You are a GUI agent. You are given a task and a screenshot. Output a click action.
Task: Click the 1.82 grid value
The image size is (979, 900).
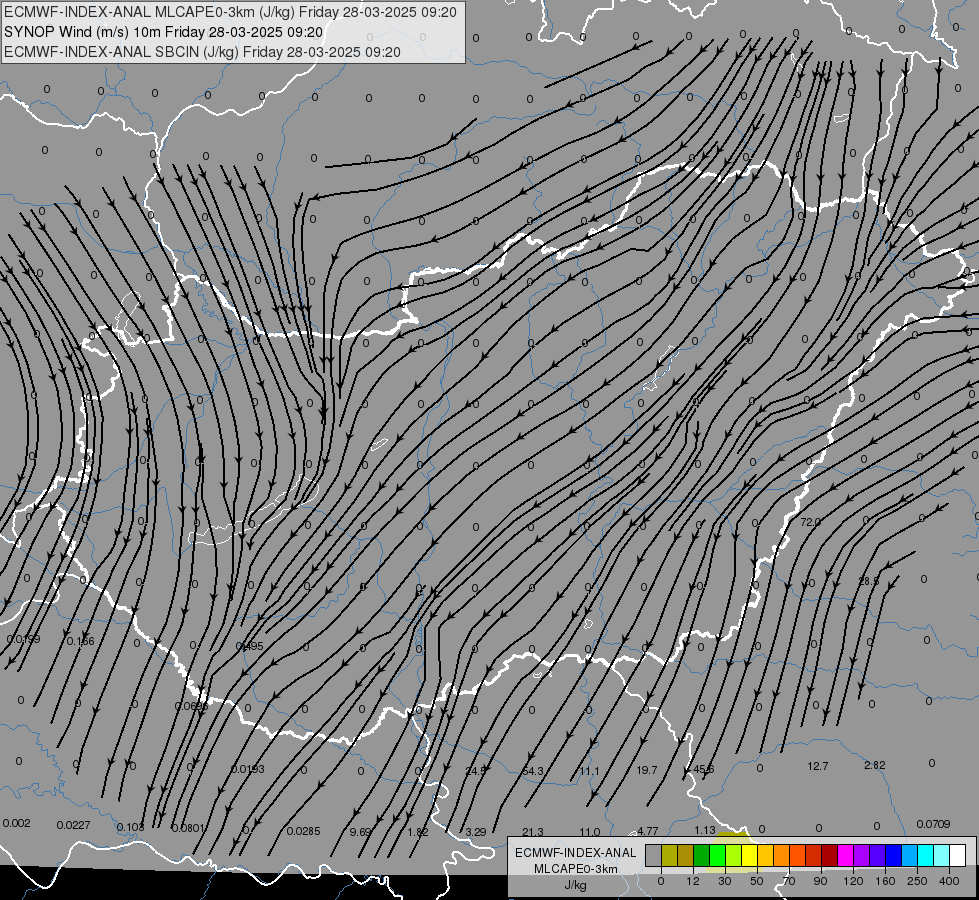coord(418,832)
